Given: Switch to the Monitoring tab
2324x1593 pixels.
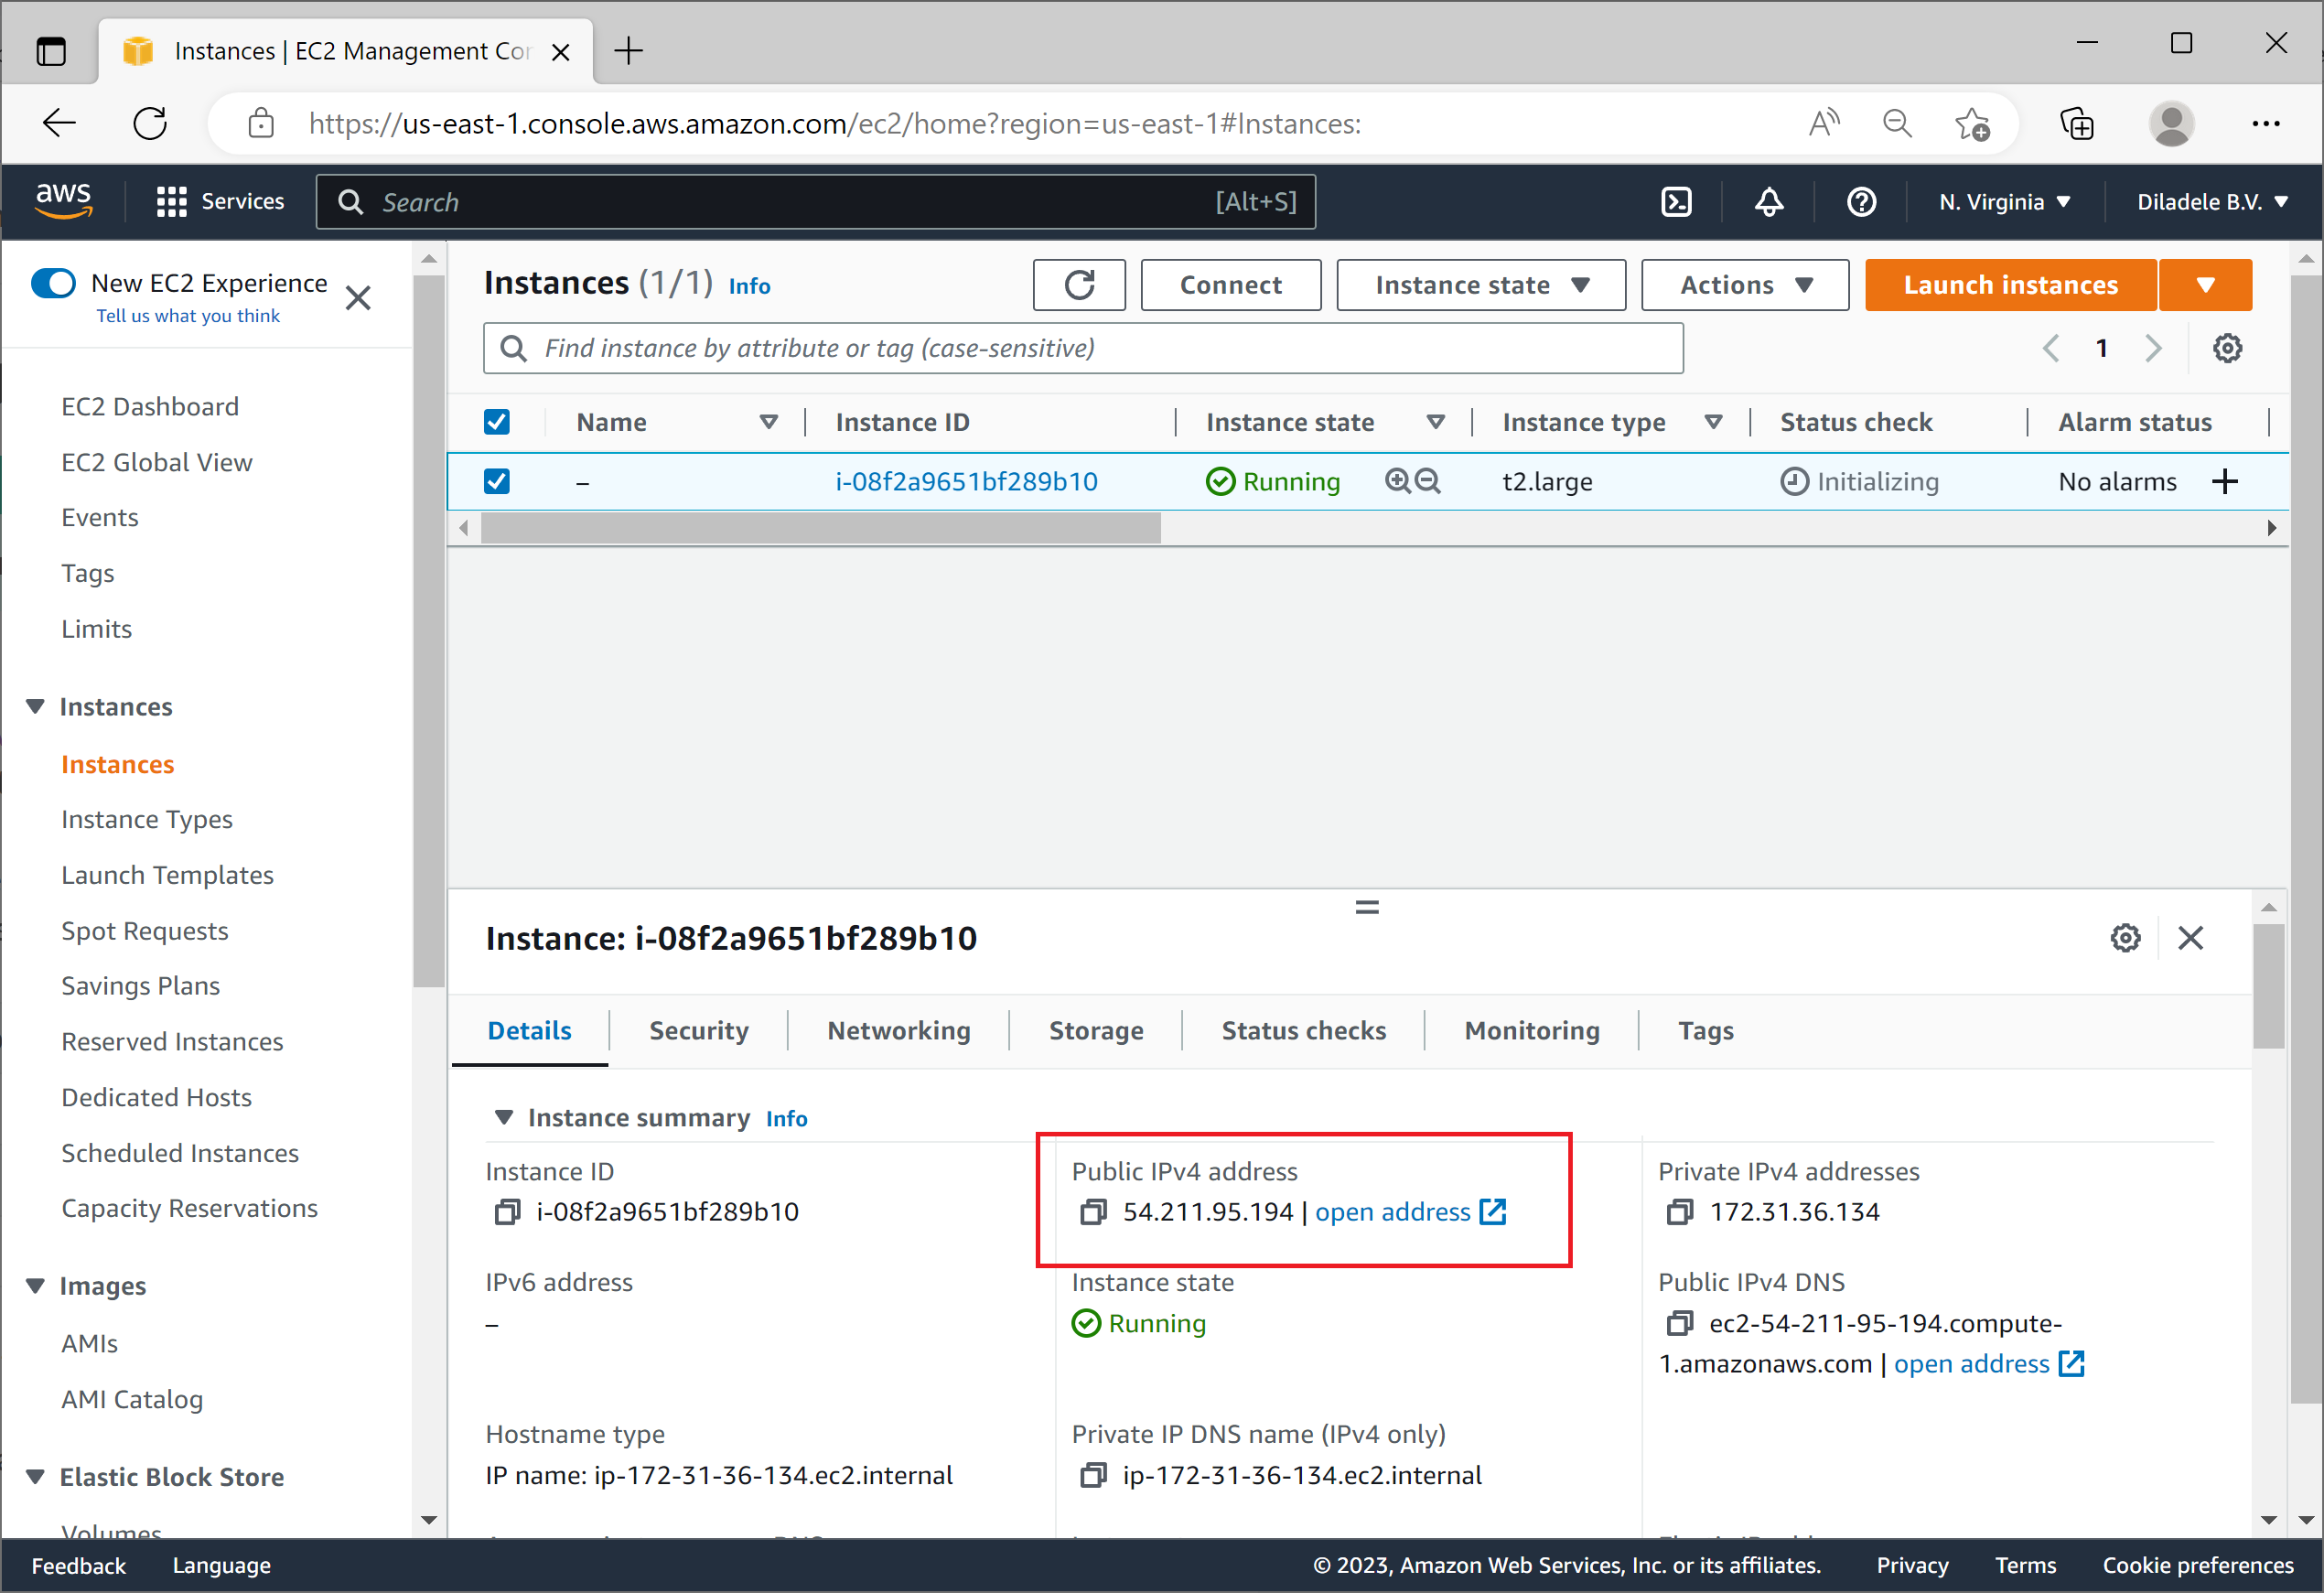Looking at the screenshot, I should 1532,1031.
